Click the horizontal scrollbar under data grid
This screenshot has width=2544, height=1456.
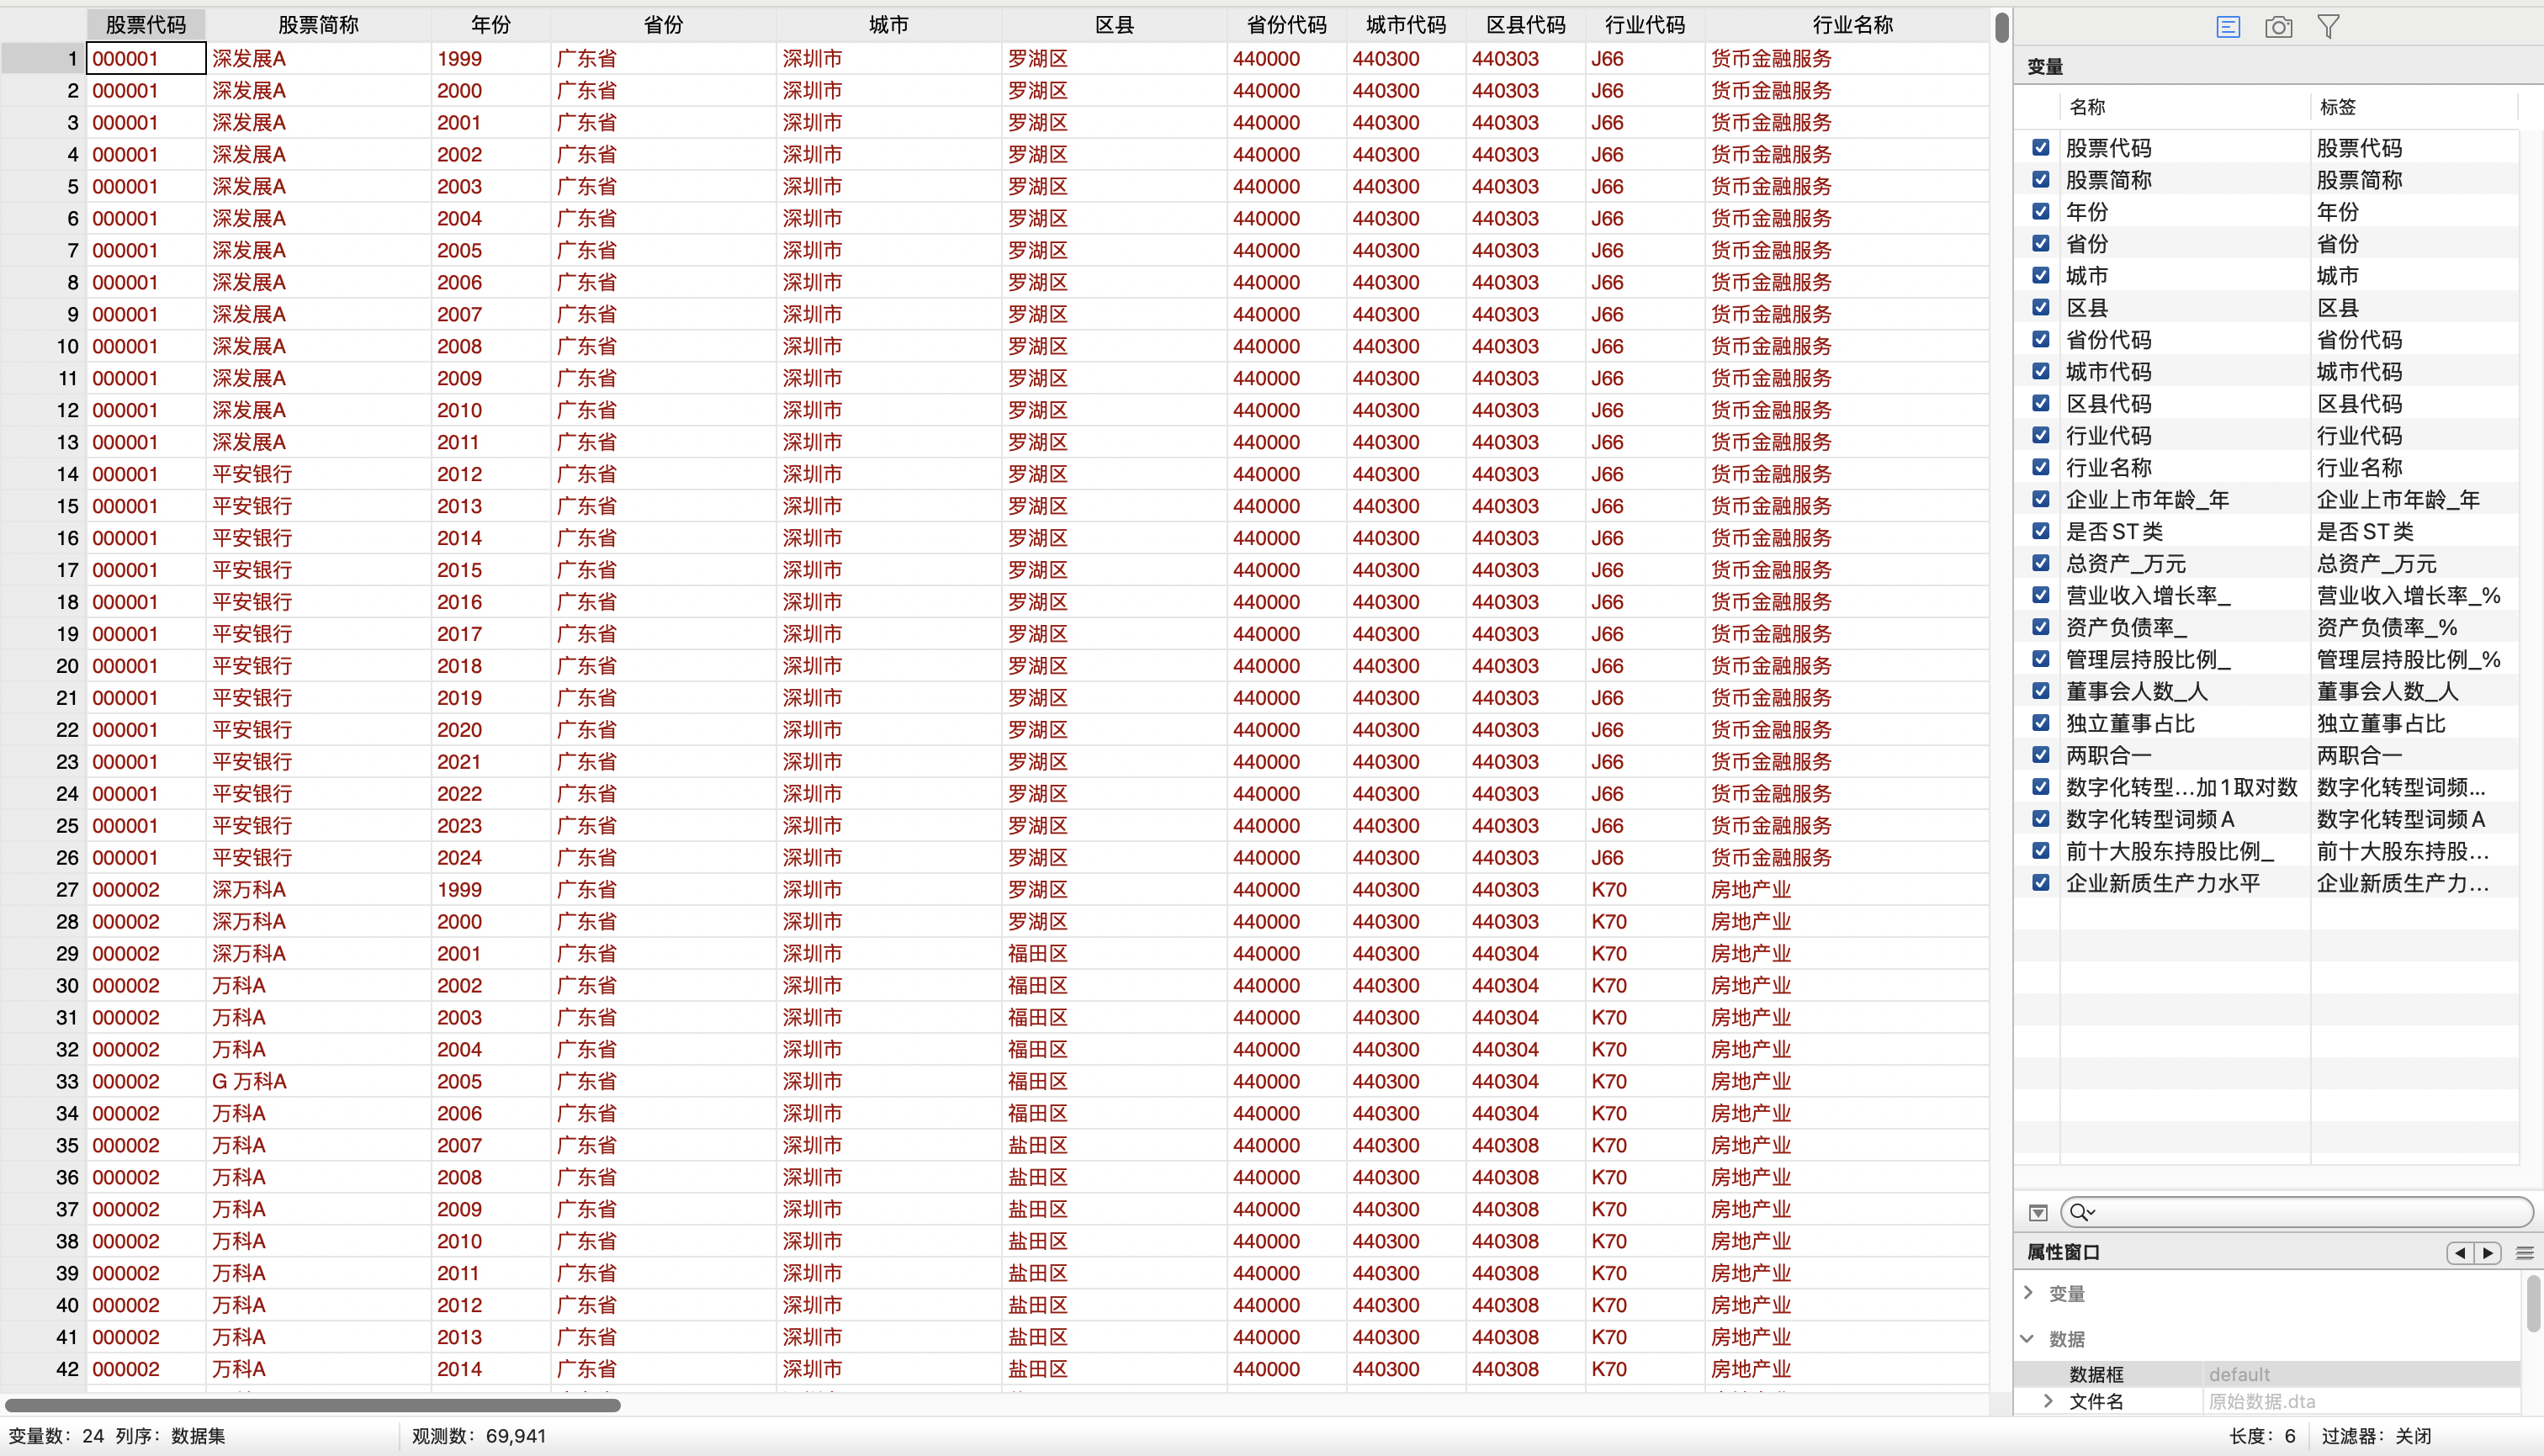[312, 1405]
